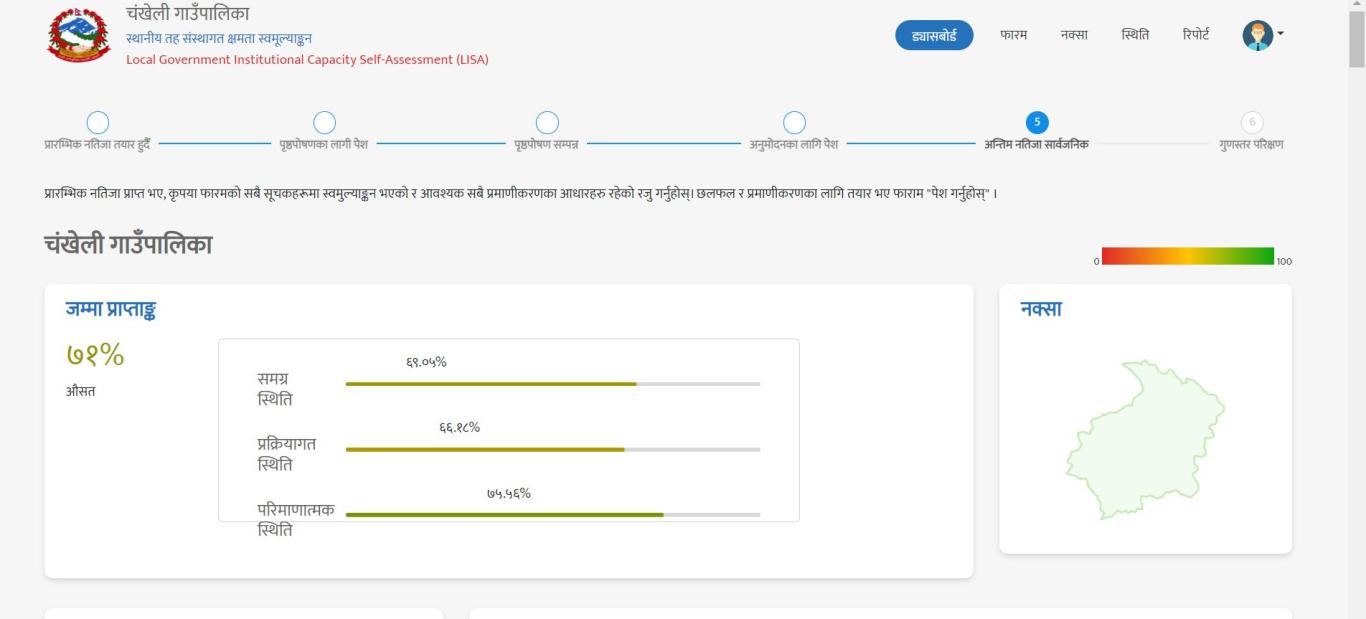Screen dimensions: 1366x619
Task: Go to the नक्सा navigation item
Action: (x=1074, y=35)
